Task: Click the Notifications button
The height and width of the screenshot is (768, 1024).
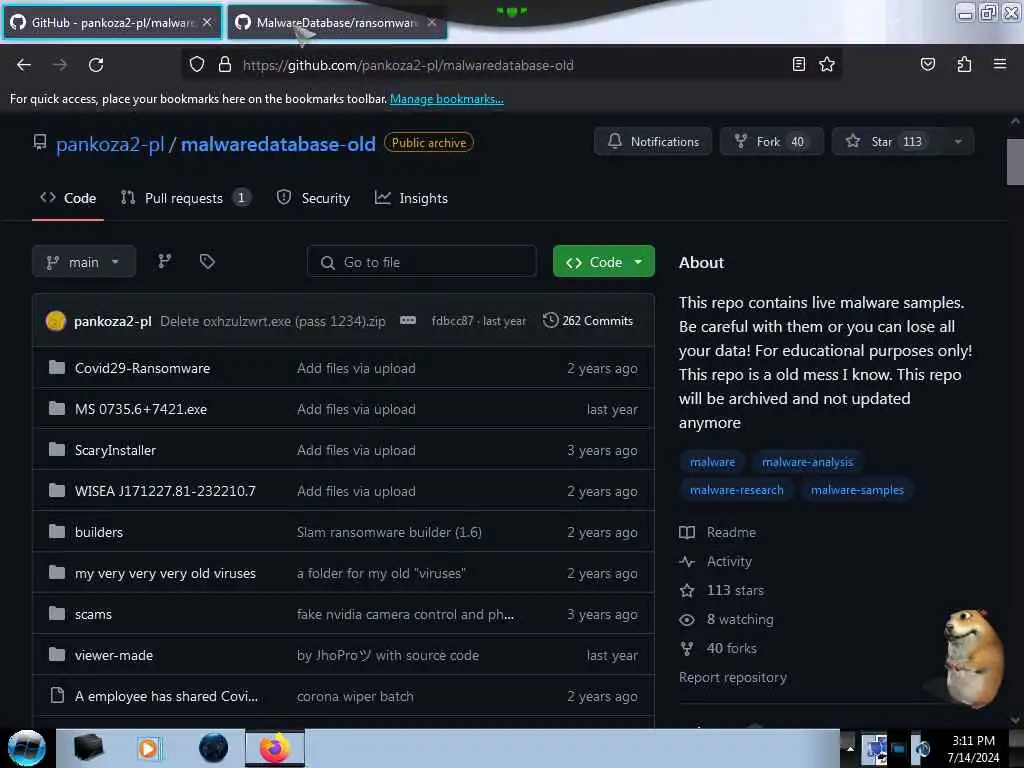Action: pos(652,141)
